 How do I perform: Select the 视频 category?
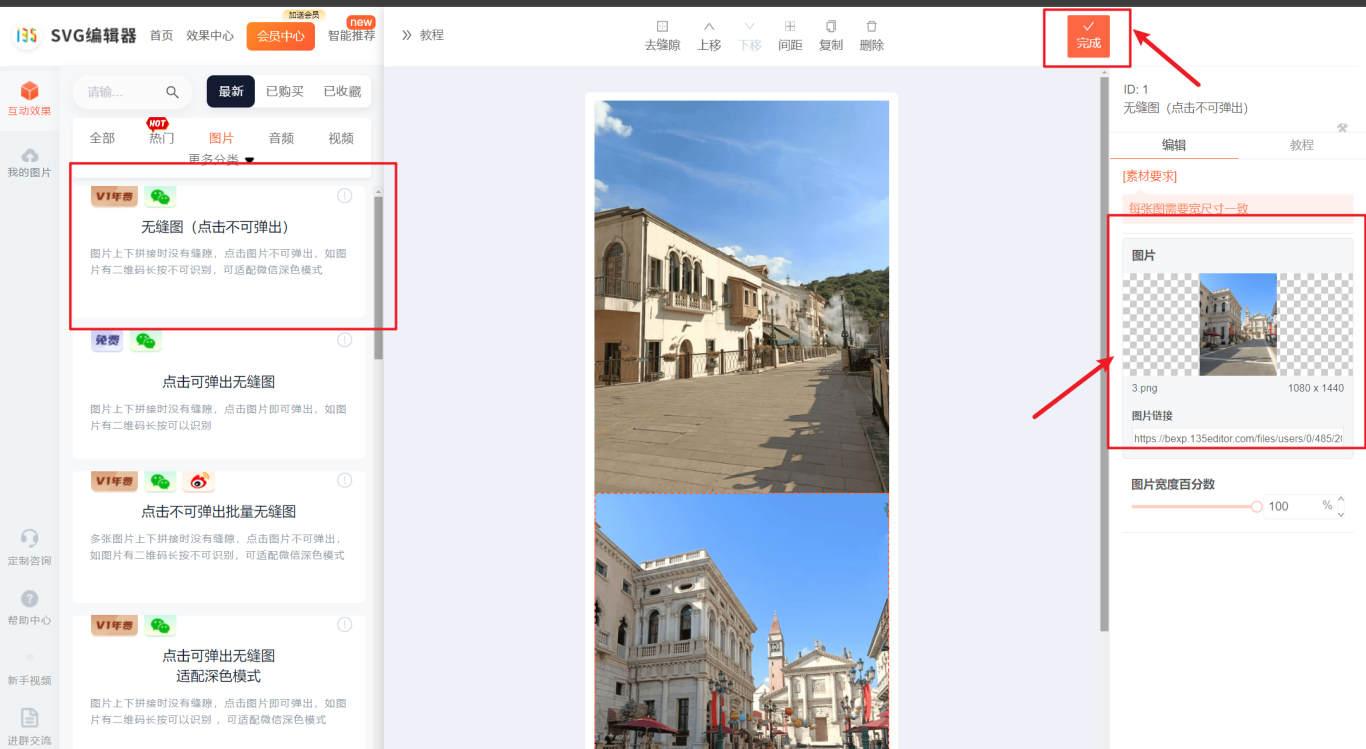click(341, 138)
